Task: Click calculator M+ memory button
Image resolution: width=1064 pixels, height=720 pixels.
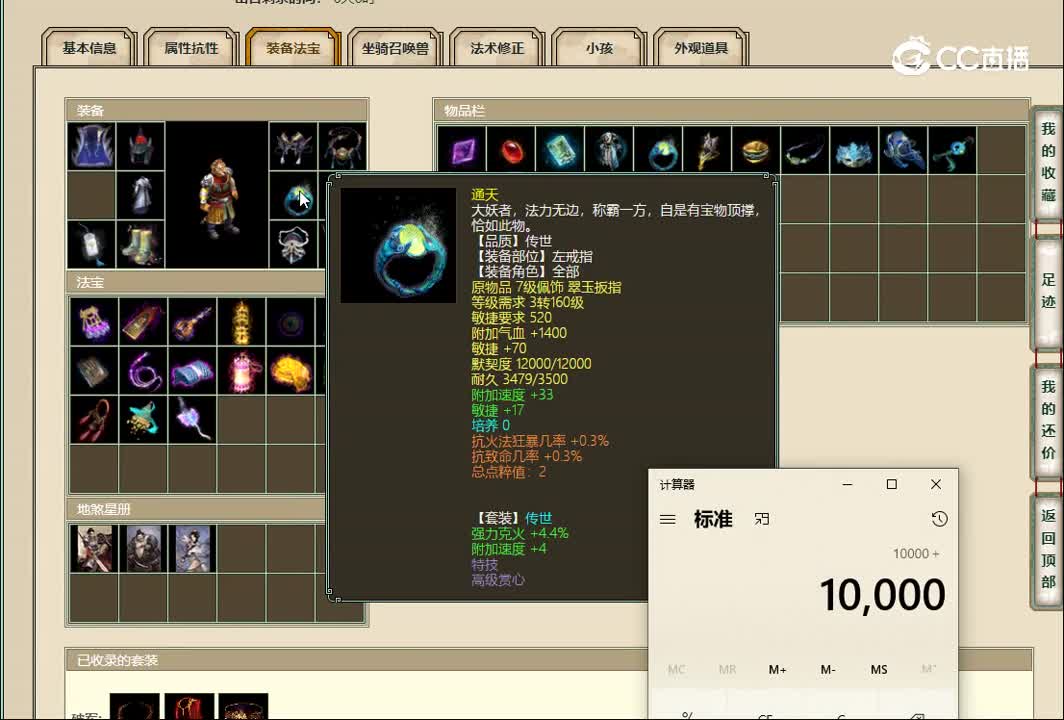Action: point(778,670)
